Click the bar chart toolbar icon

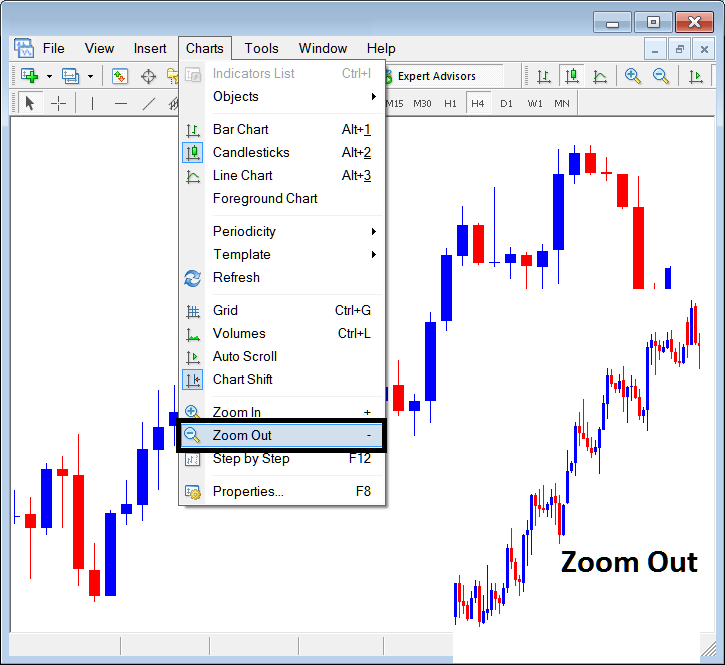[543, 76]
